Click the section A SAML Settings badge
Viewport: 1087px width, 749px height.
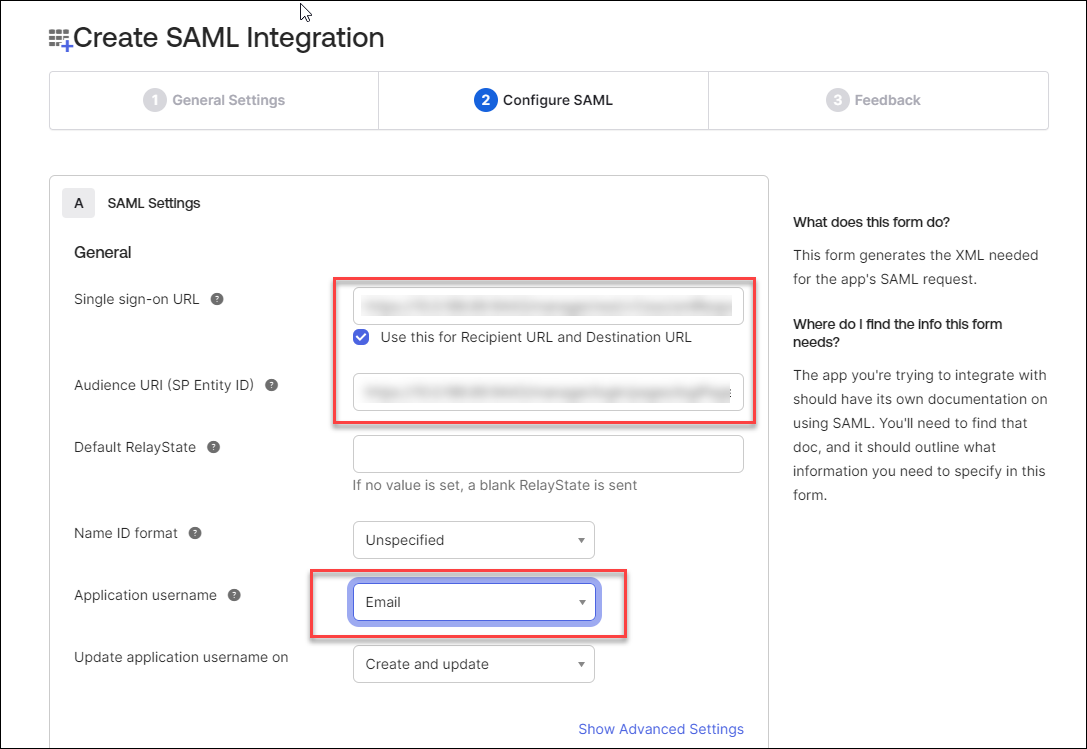pos(78,203)
